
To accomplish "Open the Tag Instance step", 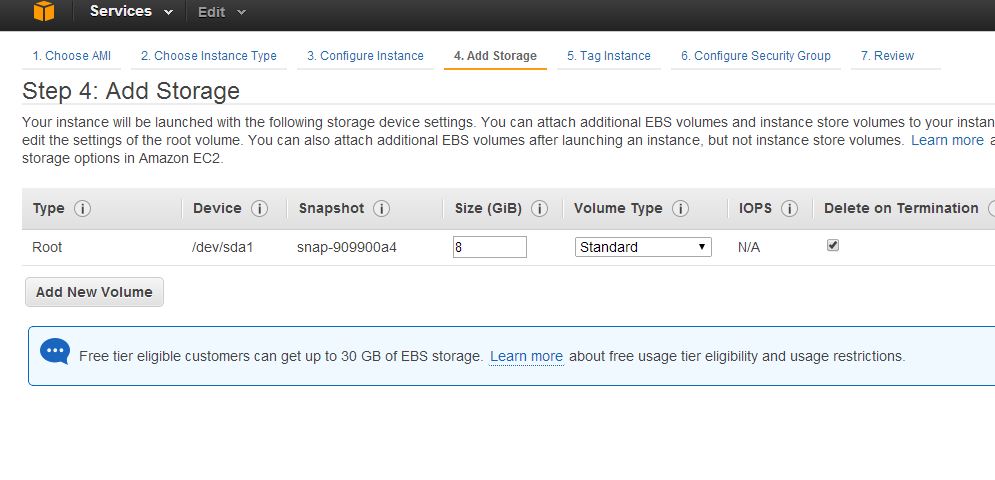I will click(609, 56).
